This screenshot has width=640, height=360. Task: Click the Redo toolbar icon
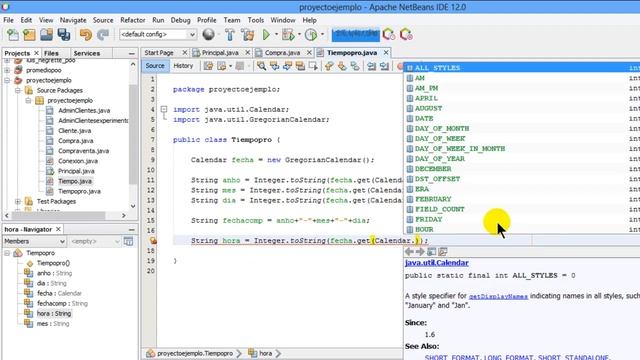click(103, 35)
